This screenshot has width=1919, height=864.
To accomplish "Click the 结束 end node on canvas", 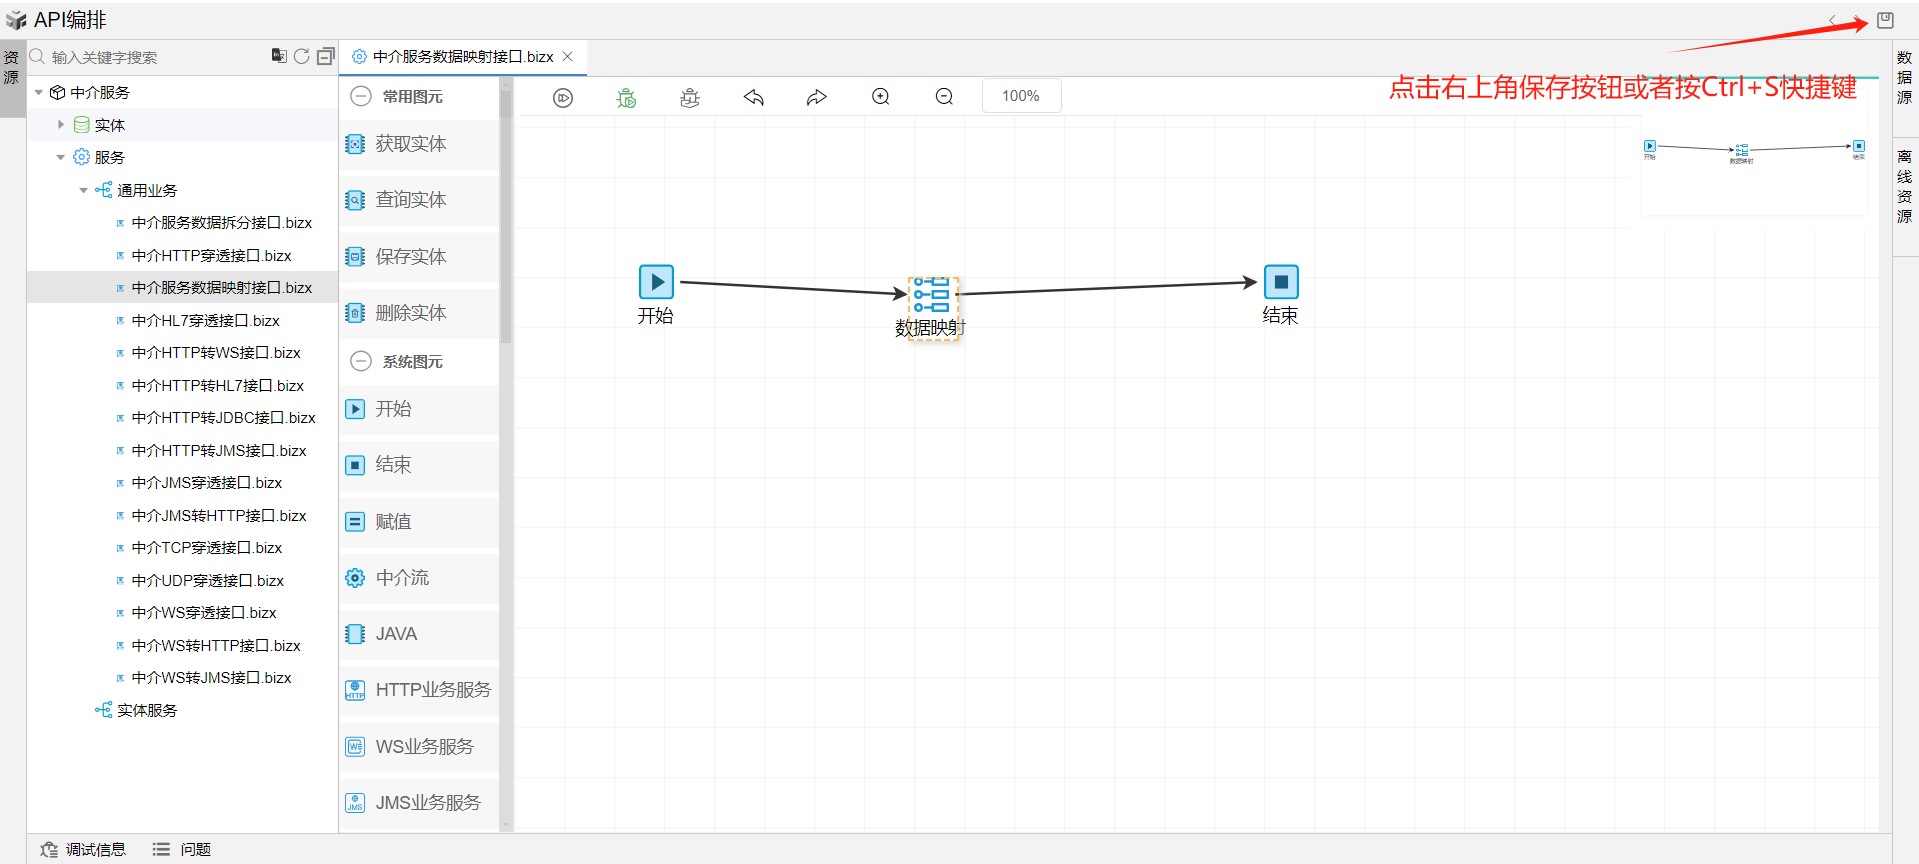I will pyautogui.click(x=1281, y=282).
